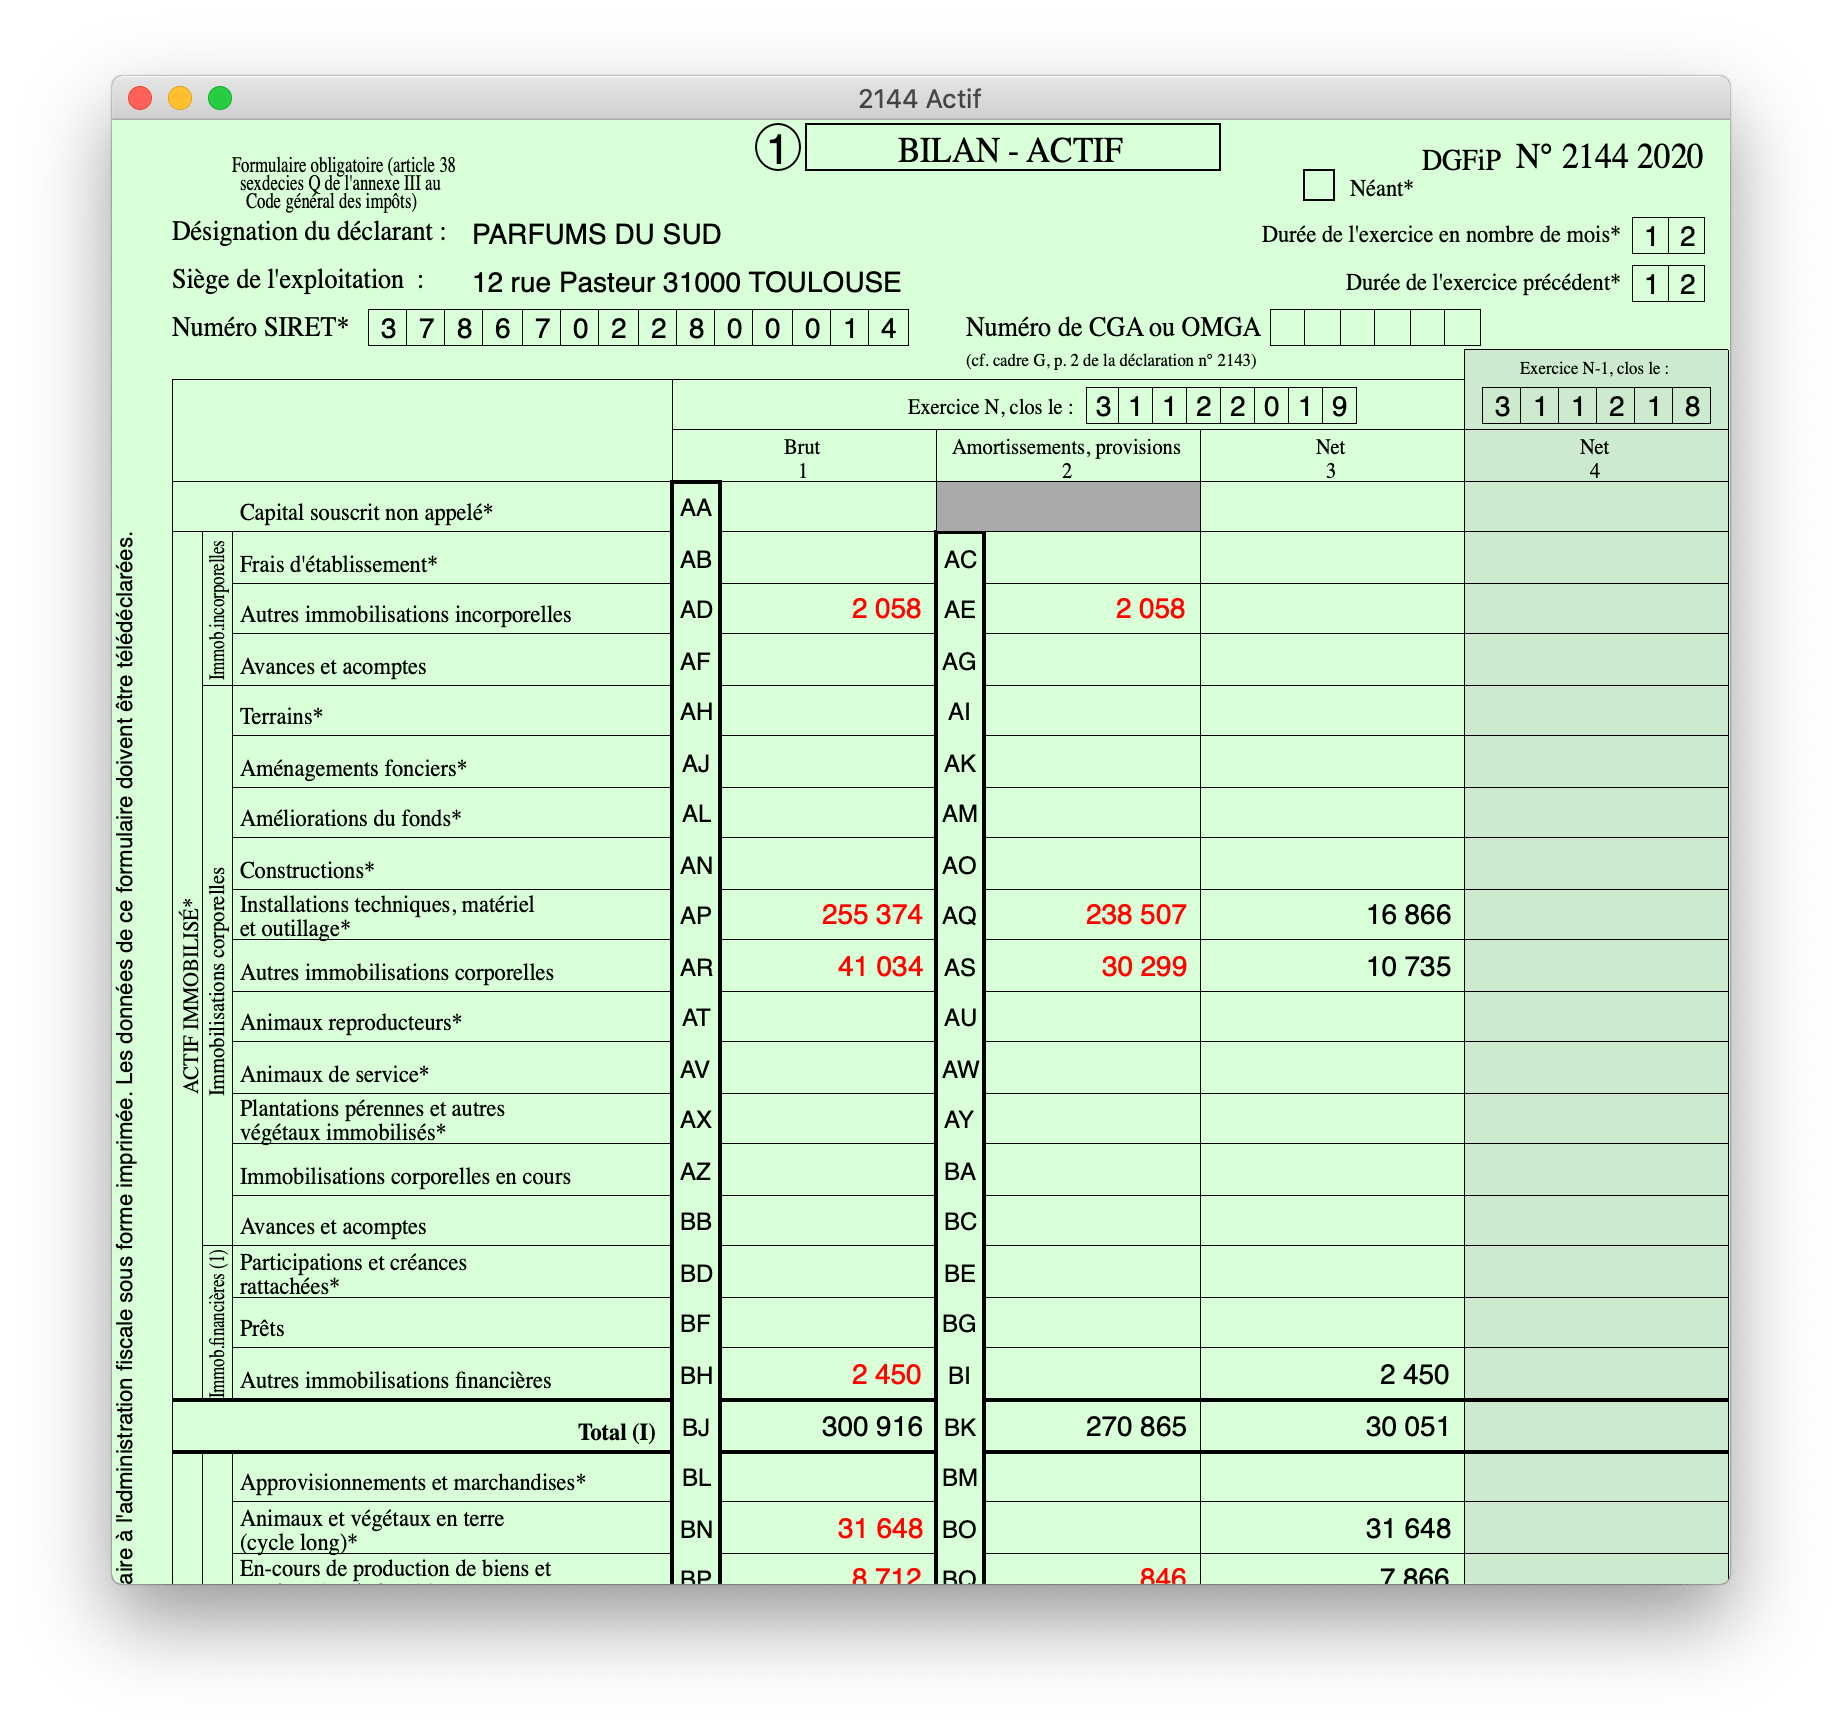The height and width of the screenshot is (1732, 1842).
Task: Click the net value 10 735
Action: (1409, 966)
